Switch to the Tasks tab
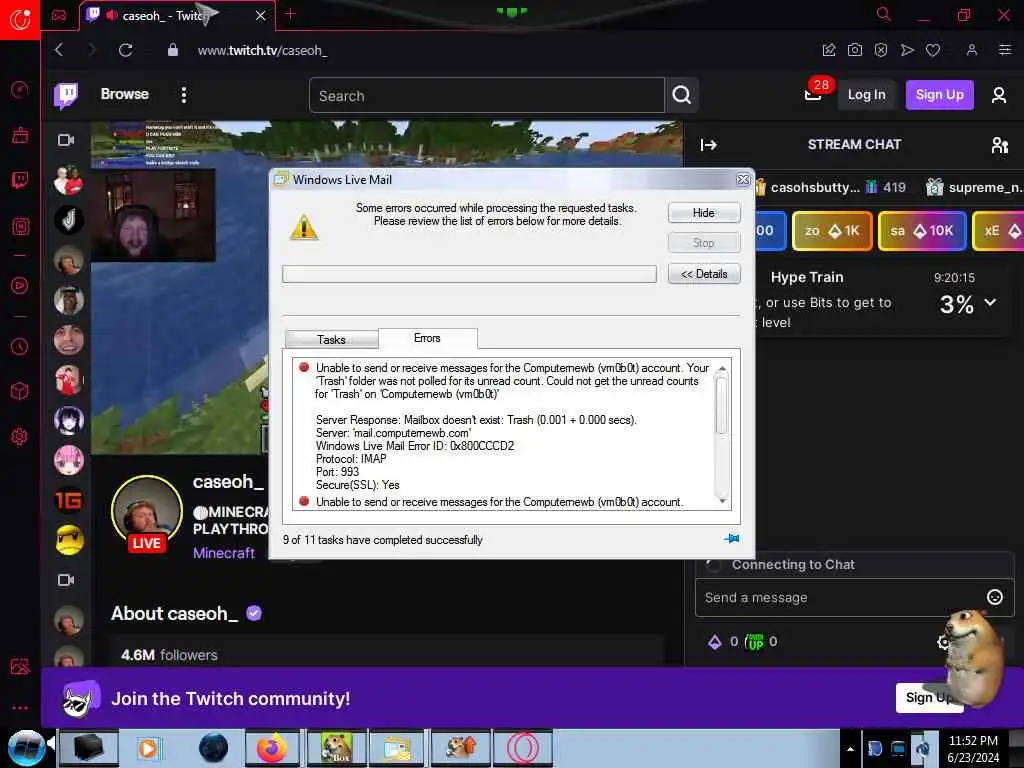 (331, 340)
